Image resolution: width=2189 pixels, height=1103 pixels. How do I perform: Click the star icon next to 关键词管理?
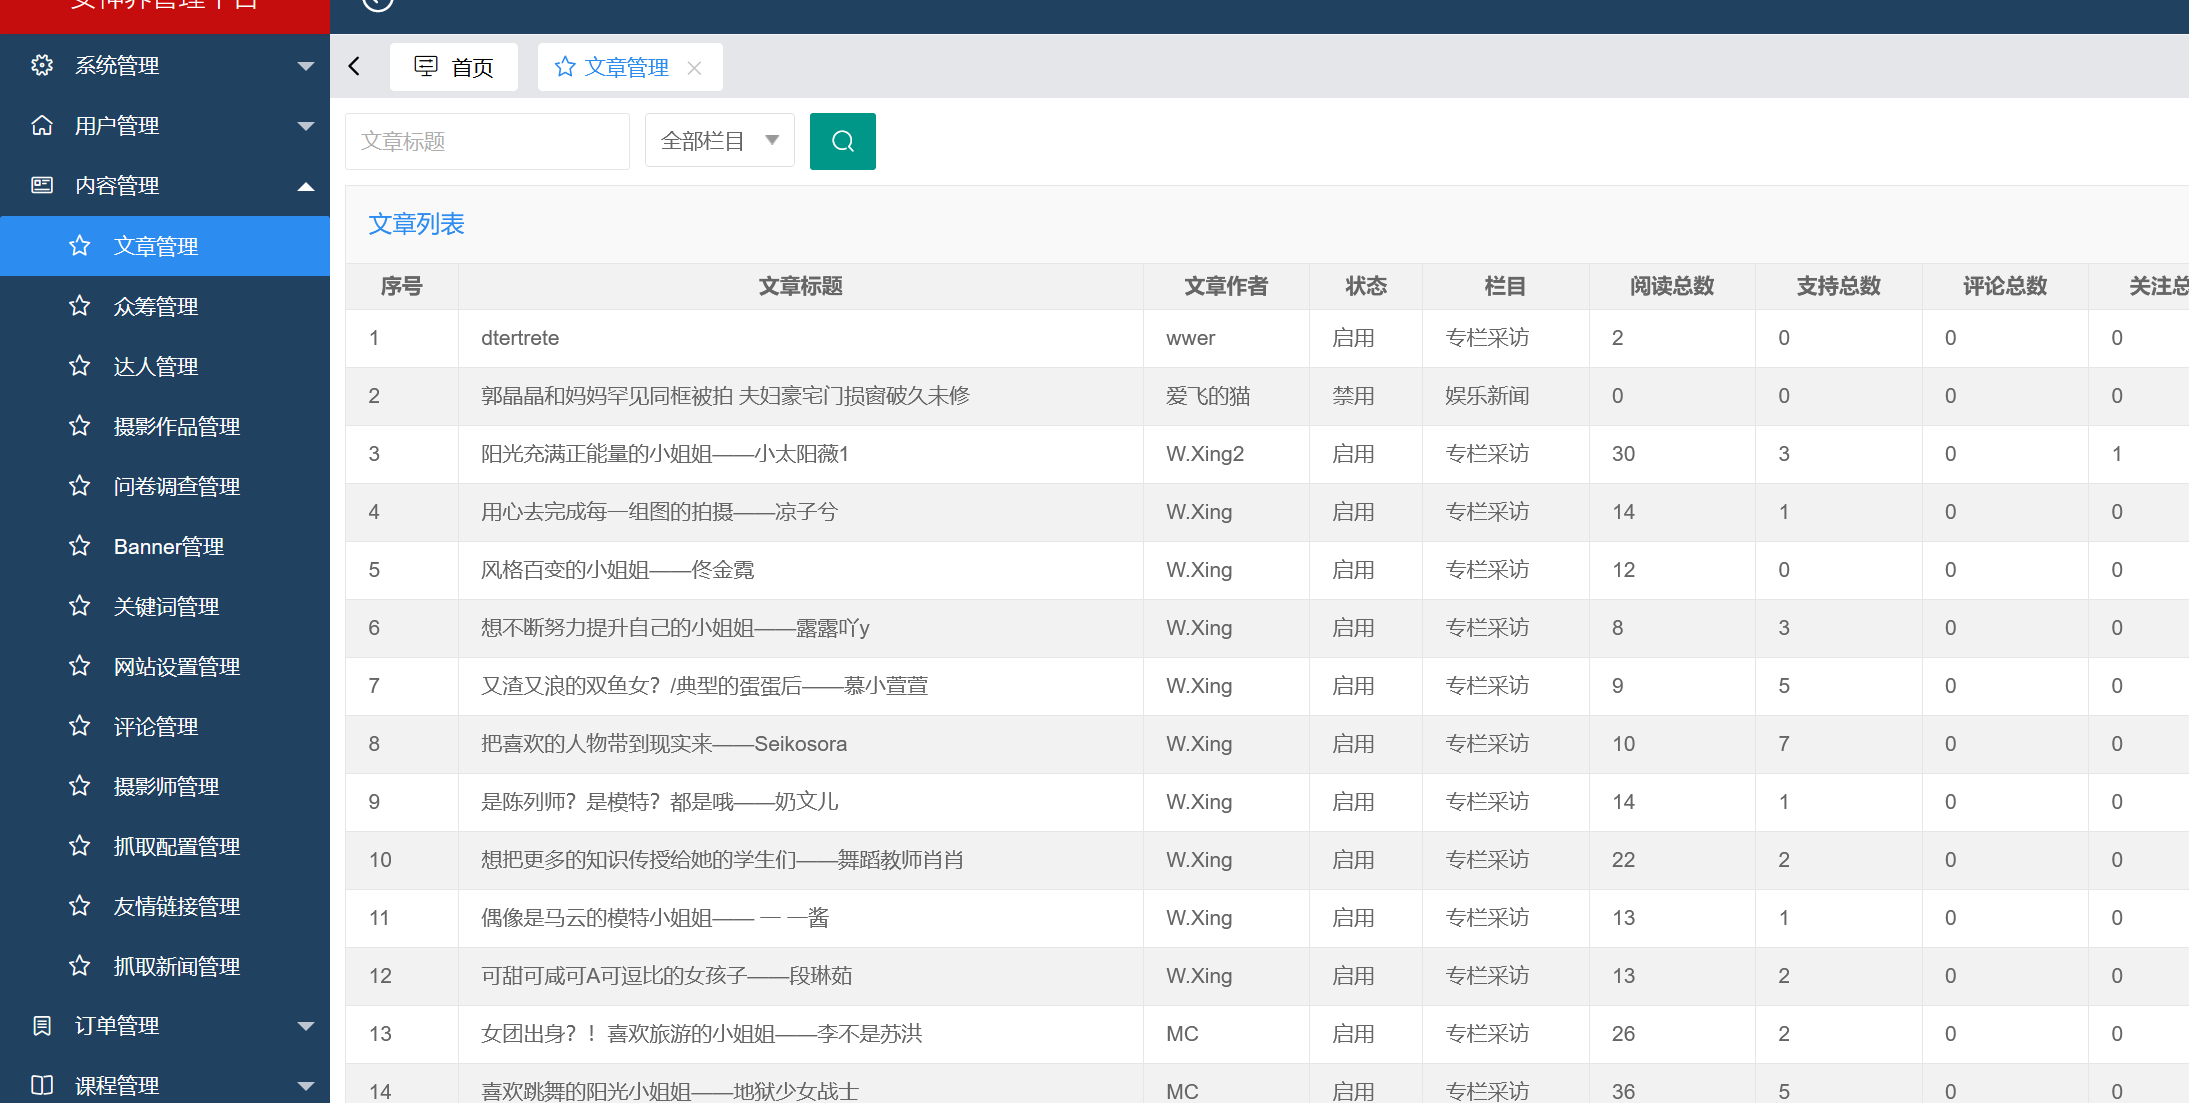pos(80,606)
